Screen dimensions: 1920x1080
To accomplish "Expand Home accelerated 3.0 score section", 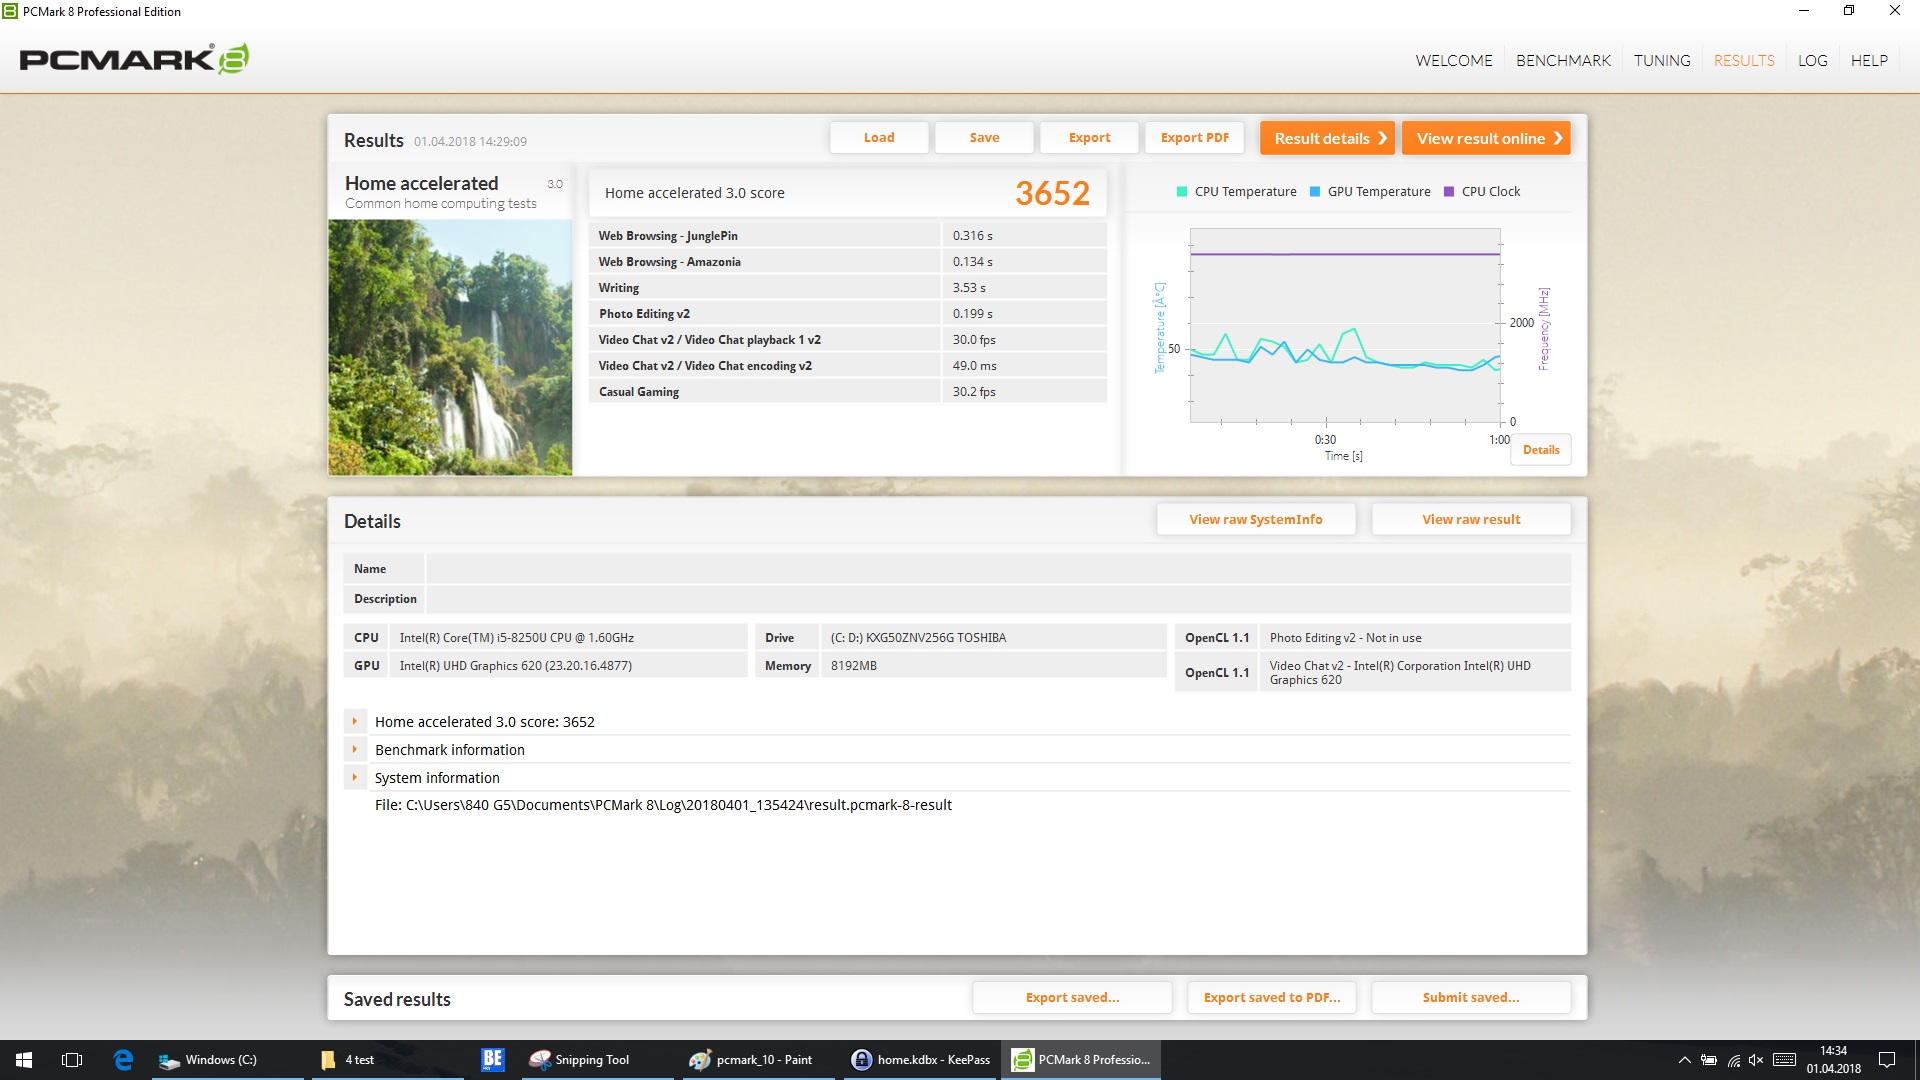I will pos(355,721).
